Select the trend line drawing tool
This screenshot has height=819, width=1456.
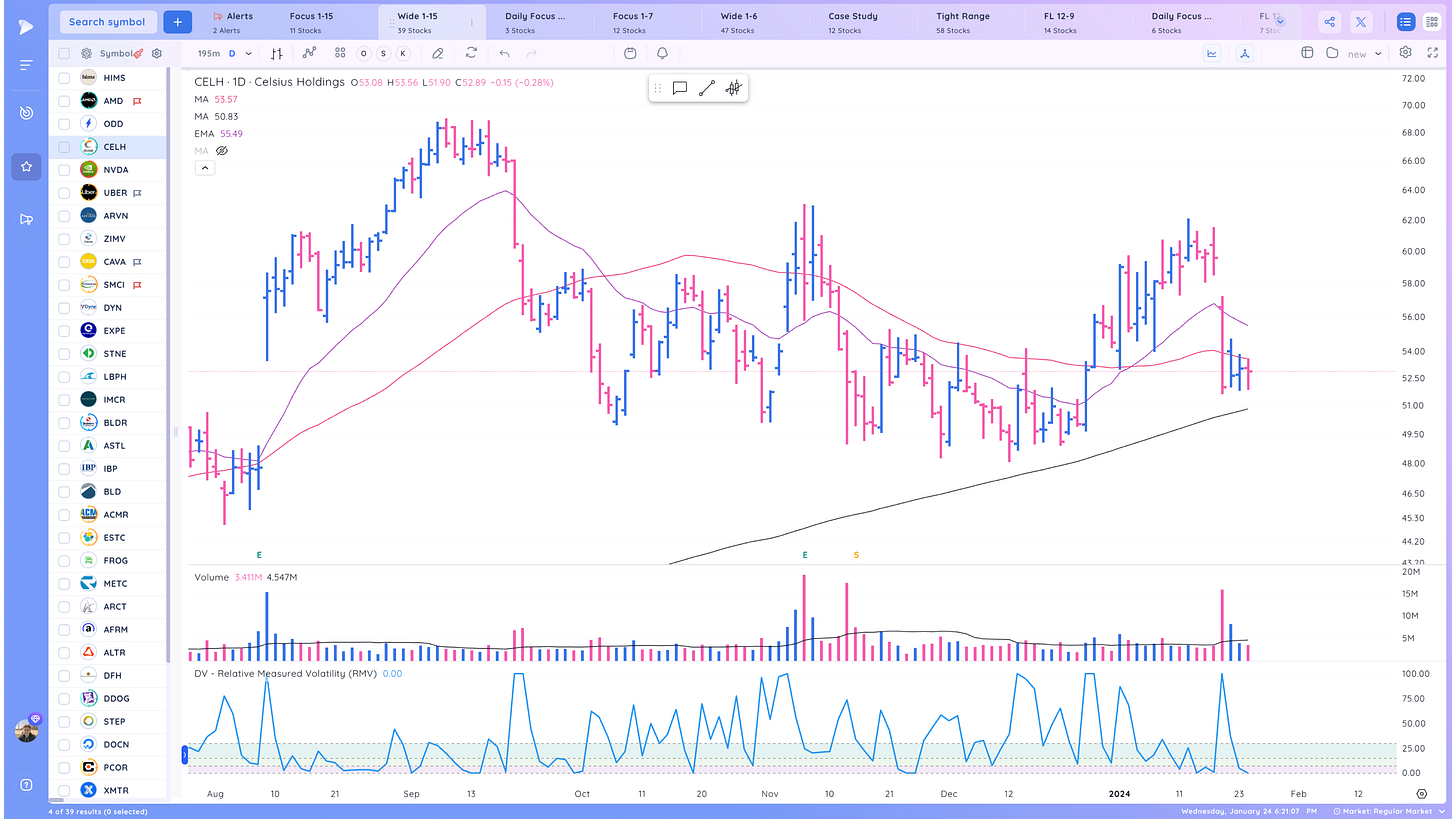pos(706,88)
